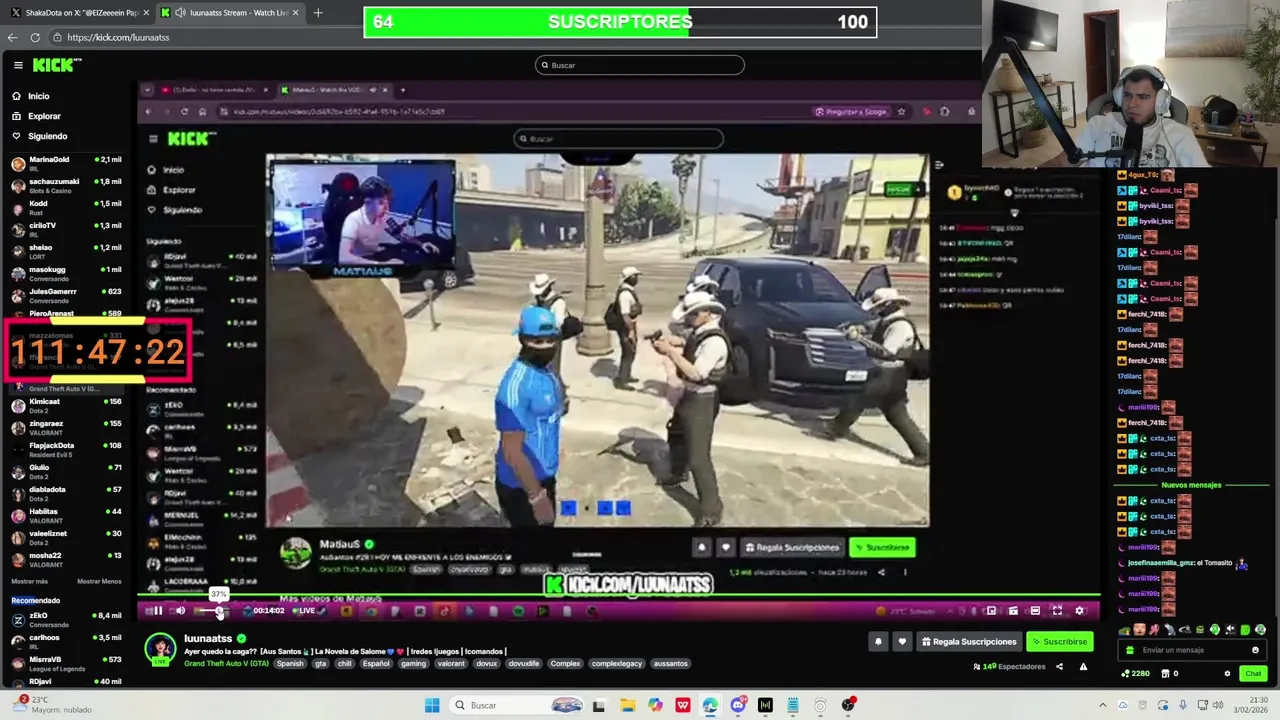Share the stream using the share icon
The height and width of the screenshot is (720, 1280).
tap(1059, 667)
